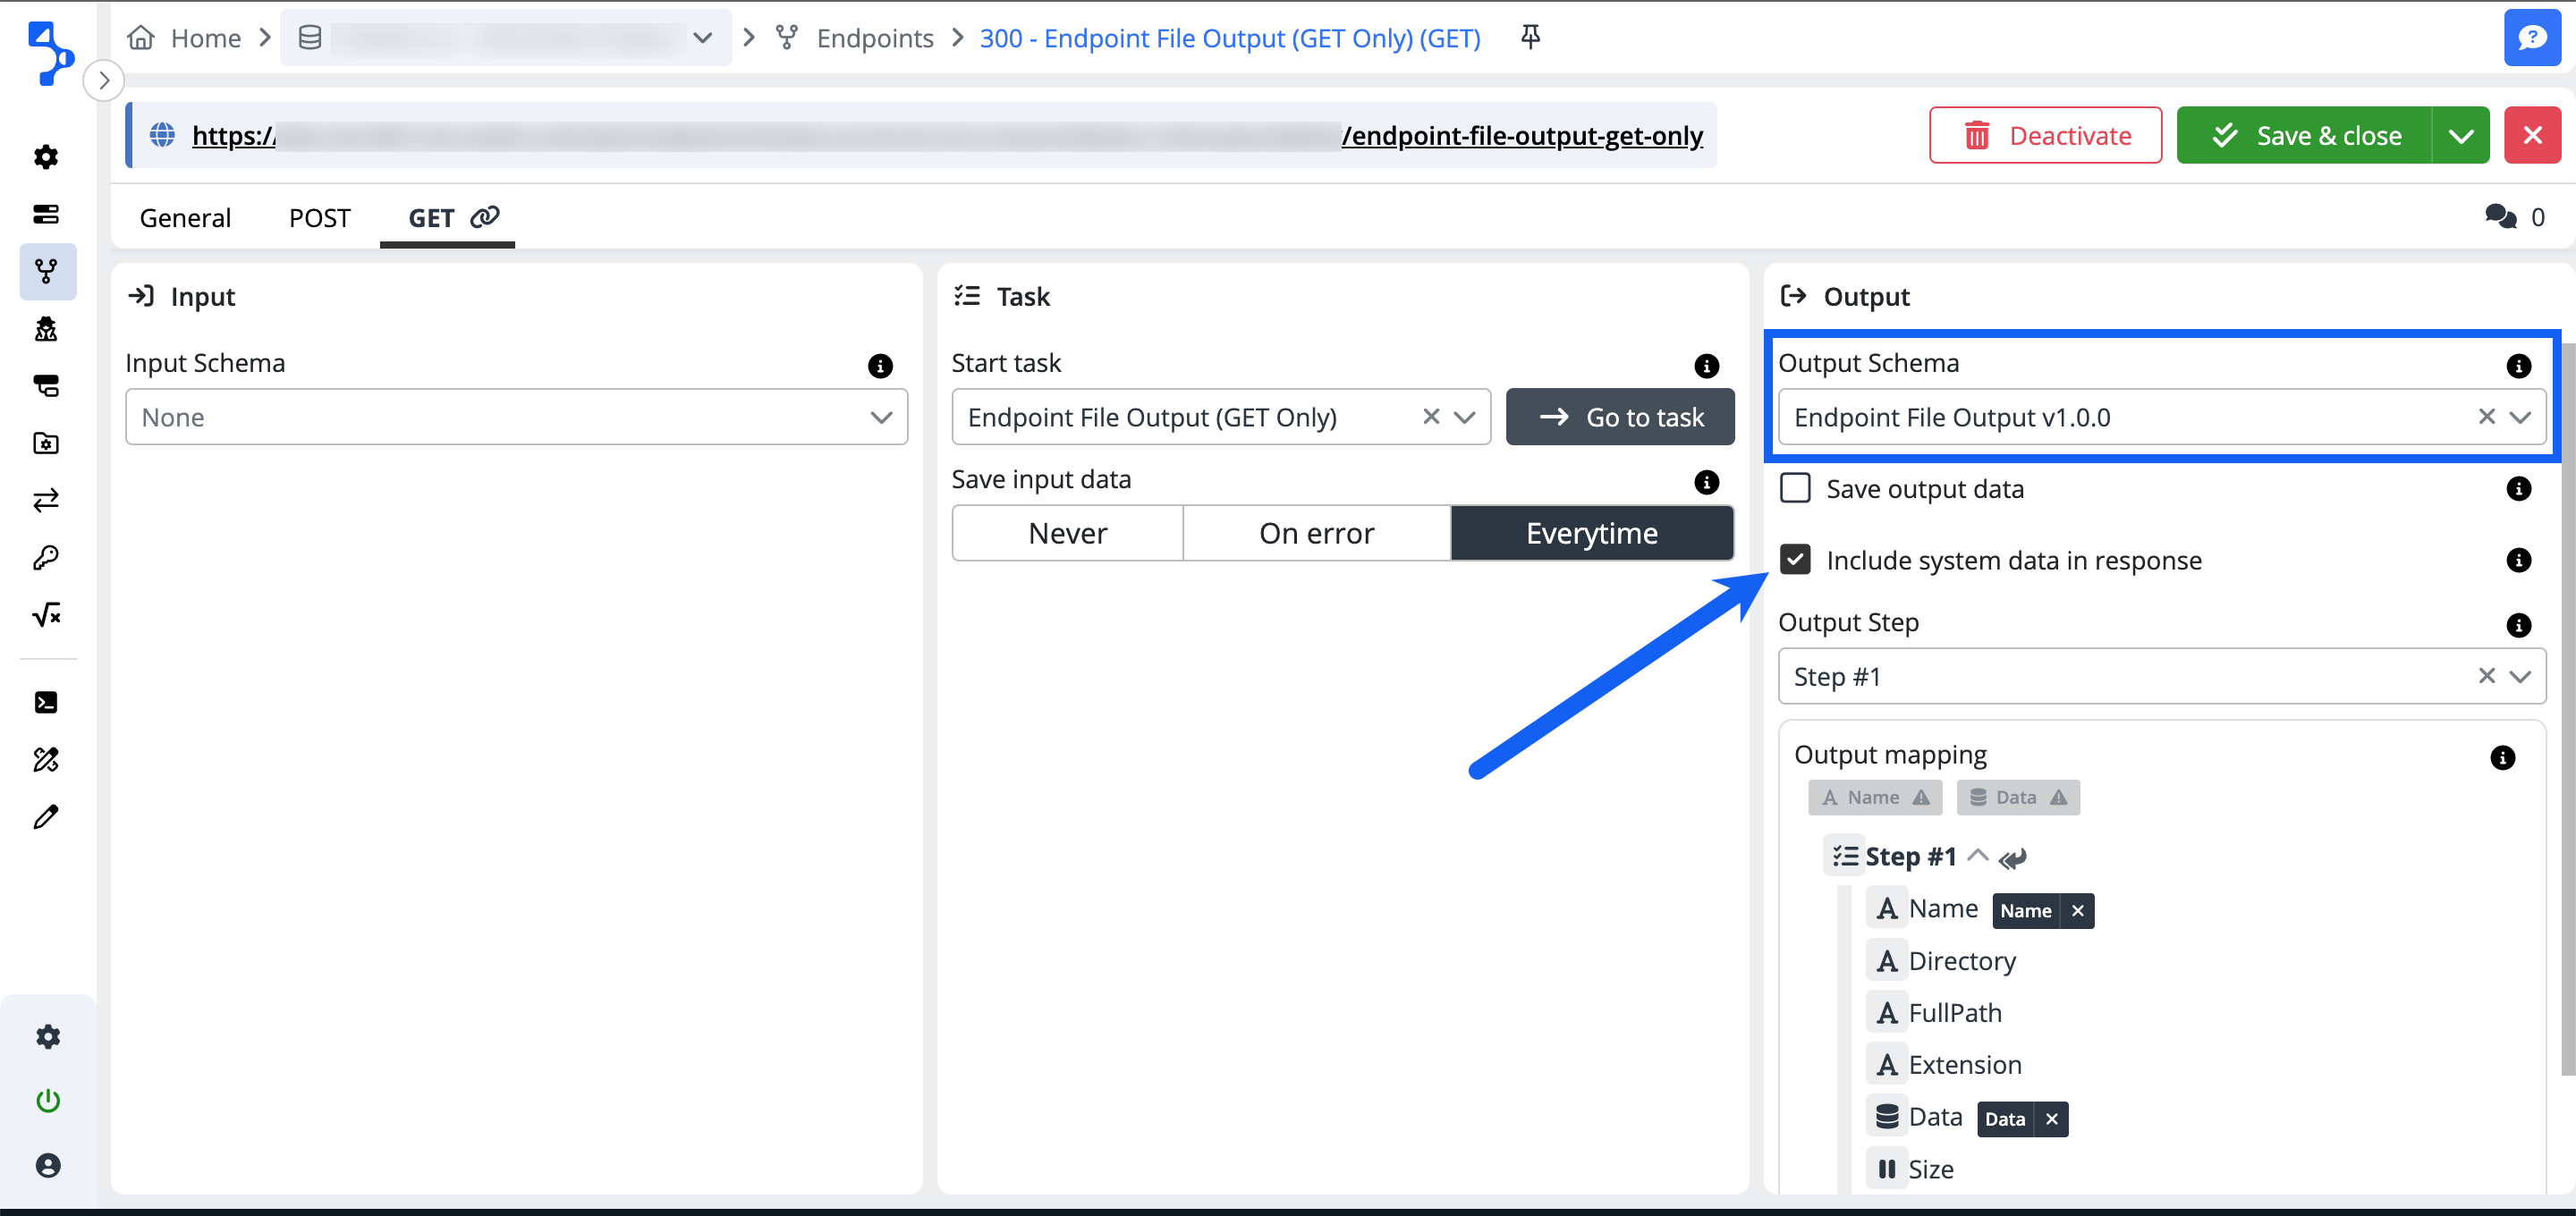Open the formula square-root icon in sidebar
Screen dimensions: 2576x1216
click(x=46, y=614)
